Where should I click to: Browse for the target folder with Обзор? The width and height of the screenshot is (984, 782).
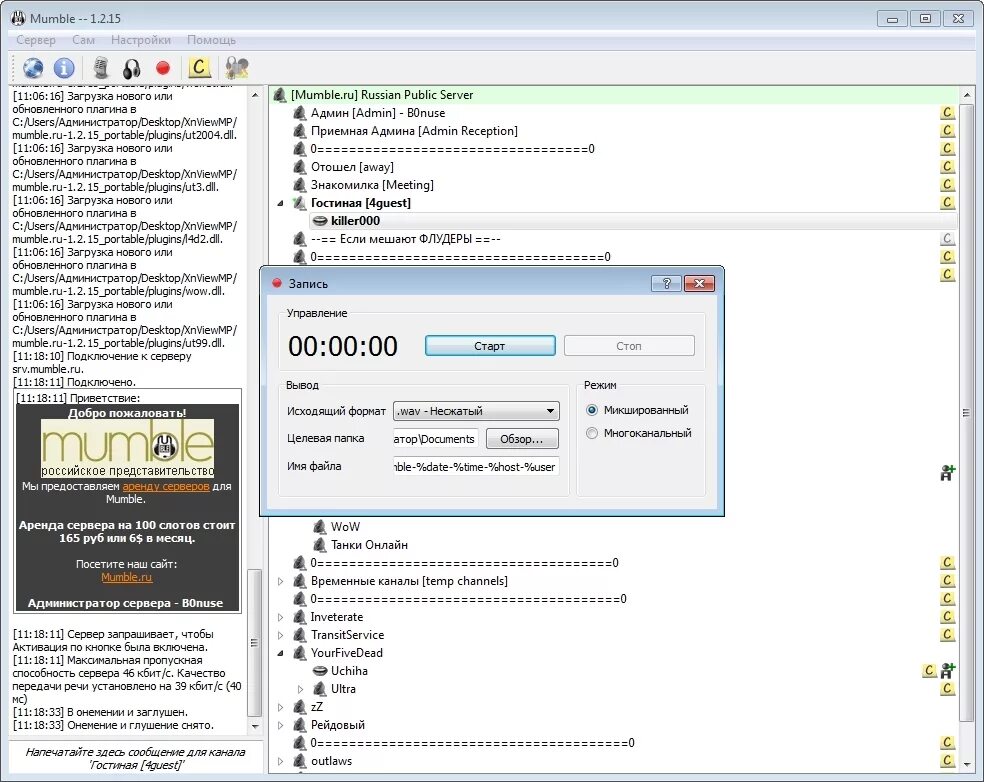click(522, 439)
